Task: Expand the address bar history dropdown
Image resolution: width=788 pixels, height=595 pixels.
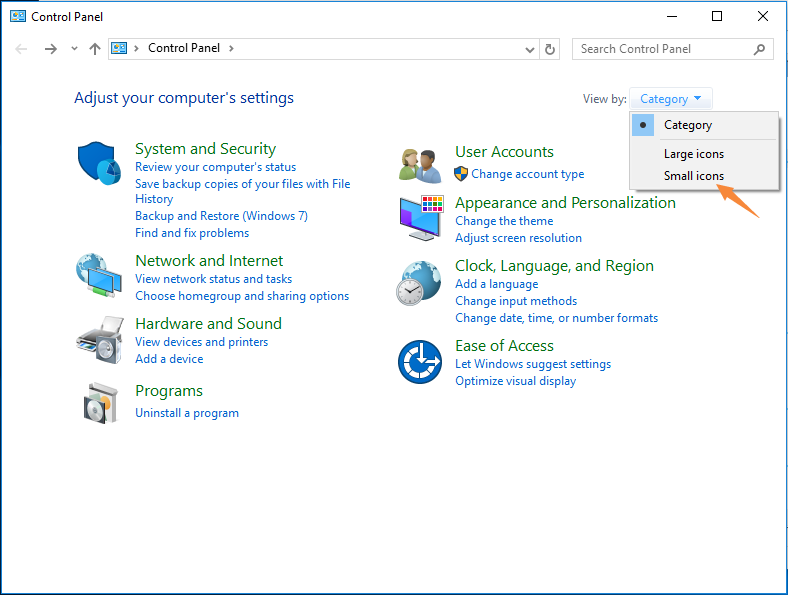Action: click(530, 49)
